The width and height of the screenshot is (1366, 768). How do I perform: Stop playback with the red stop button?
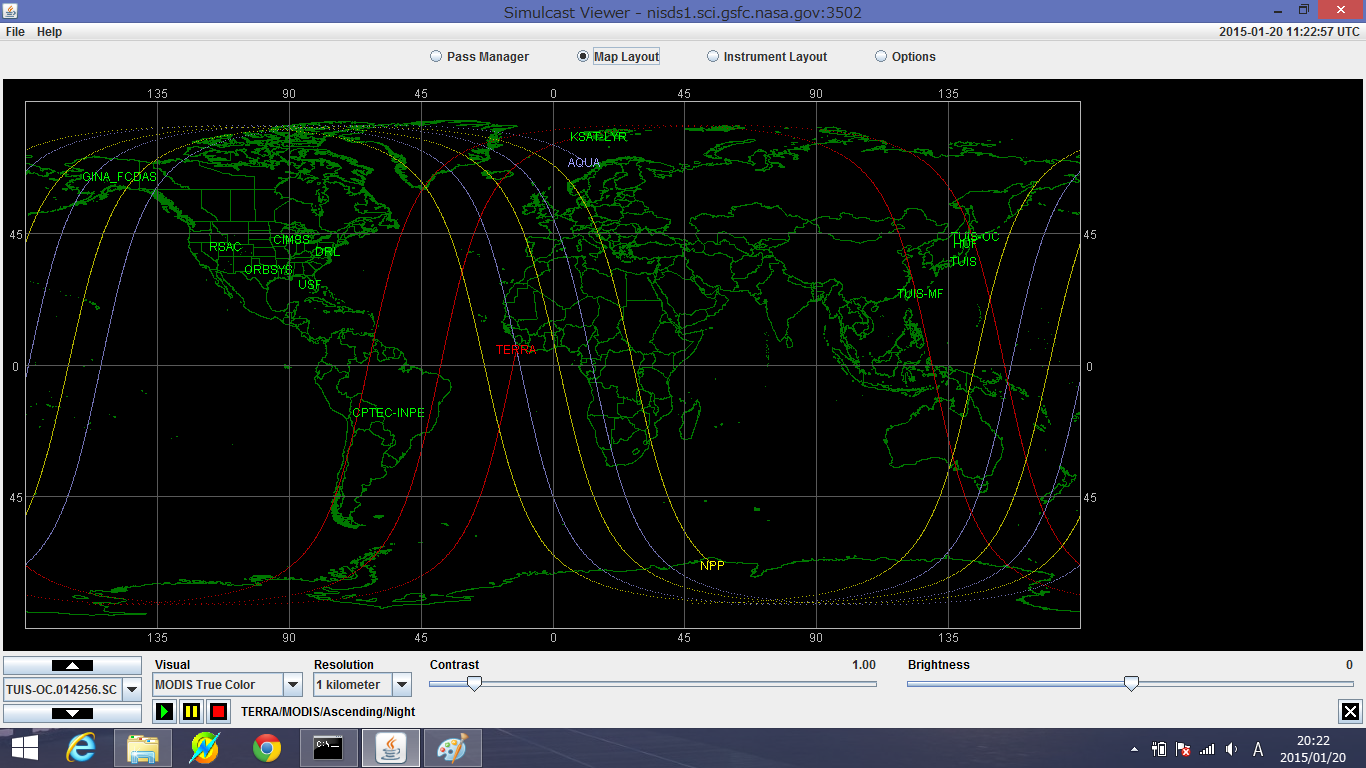pos(218,712)
